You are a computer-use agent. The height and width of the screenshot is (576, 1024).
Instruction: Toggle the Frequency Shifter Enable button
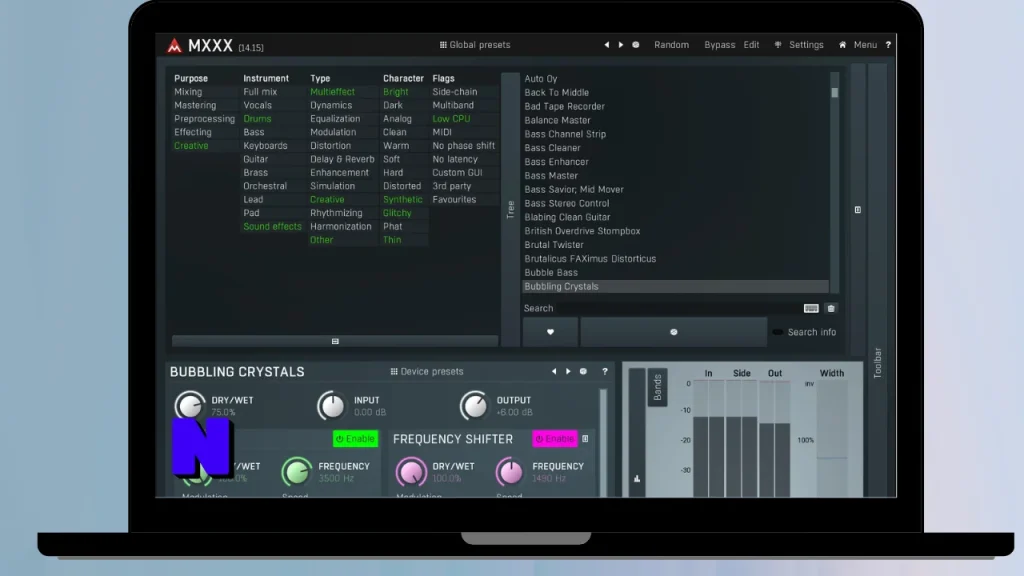555,439
